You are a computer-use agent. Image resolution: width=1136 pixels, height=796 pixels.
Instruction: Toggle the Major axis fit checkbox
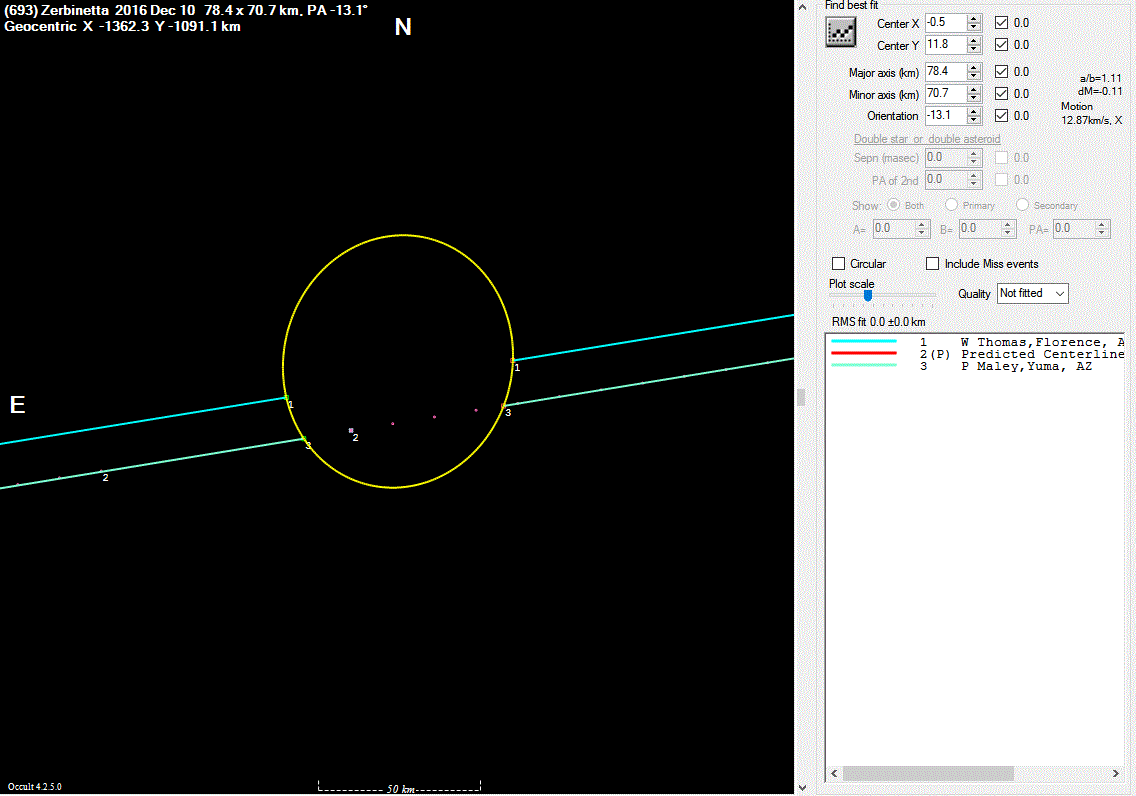click(1001, 72)
